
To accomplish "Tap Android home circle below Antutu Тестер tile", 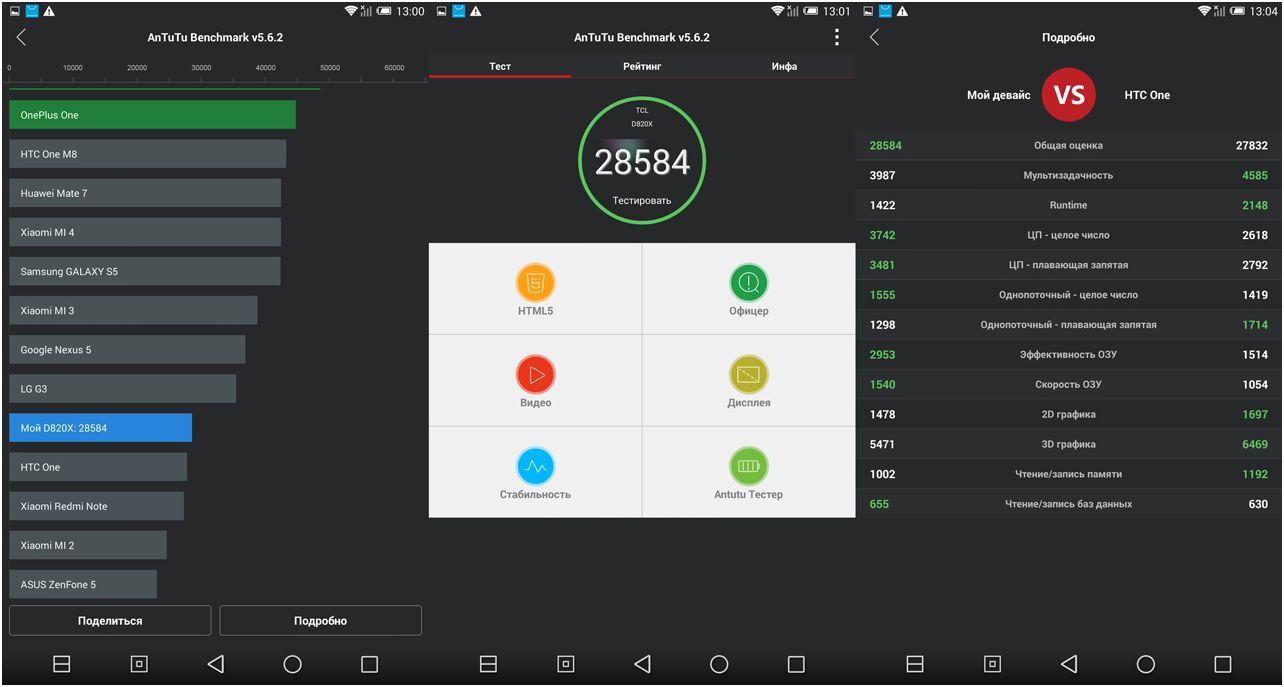I will 719,664.
